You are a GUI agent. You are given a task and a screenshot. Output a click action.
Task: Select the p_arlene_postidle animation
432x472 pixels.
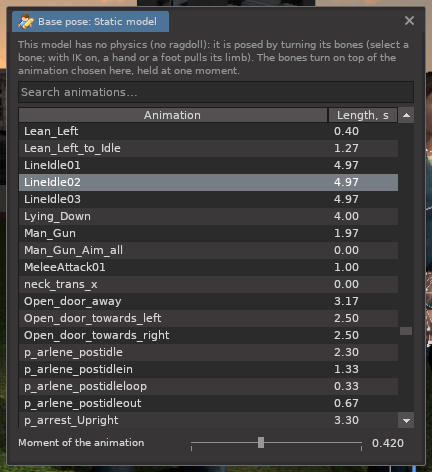click(208, 352)
